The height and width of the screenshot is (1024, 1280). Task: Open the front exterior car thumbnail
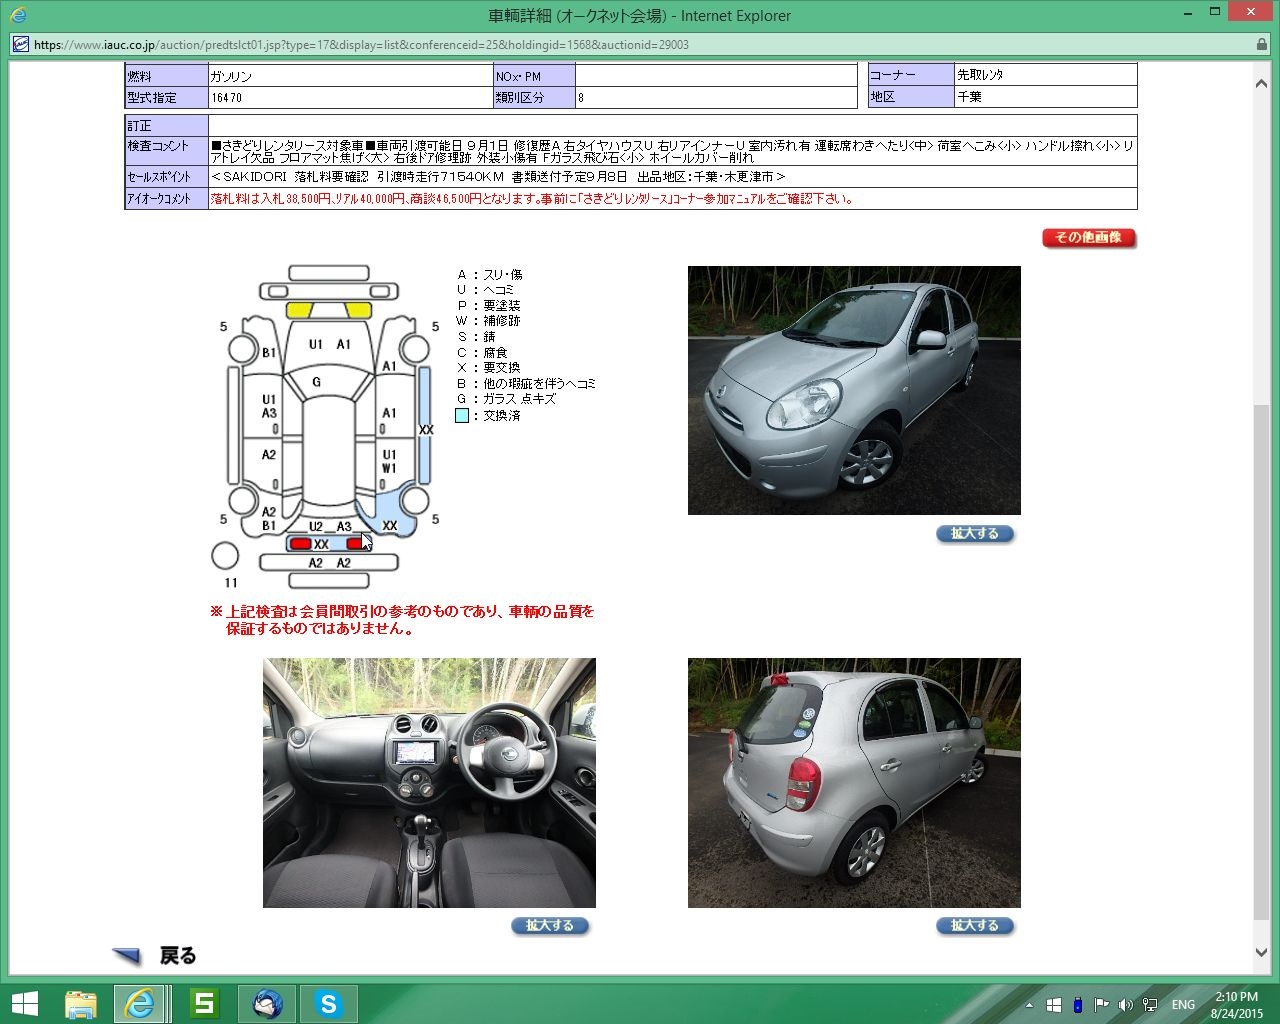coord(854,390)
